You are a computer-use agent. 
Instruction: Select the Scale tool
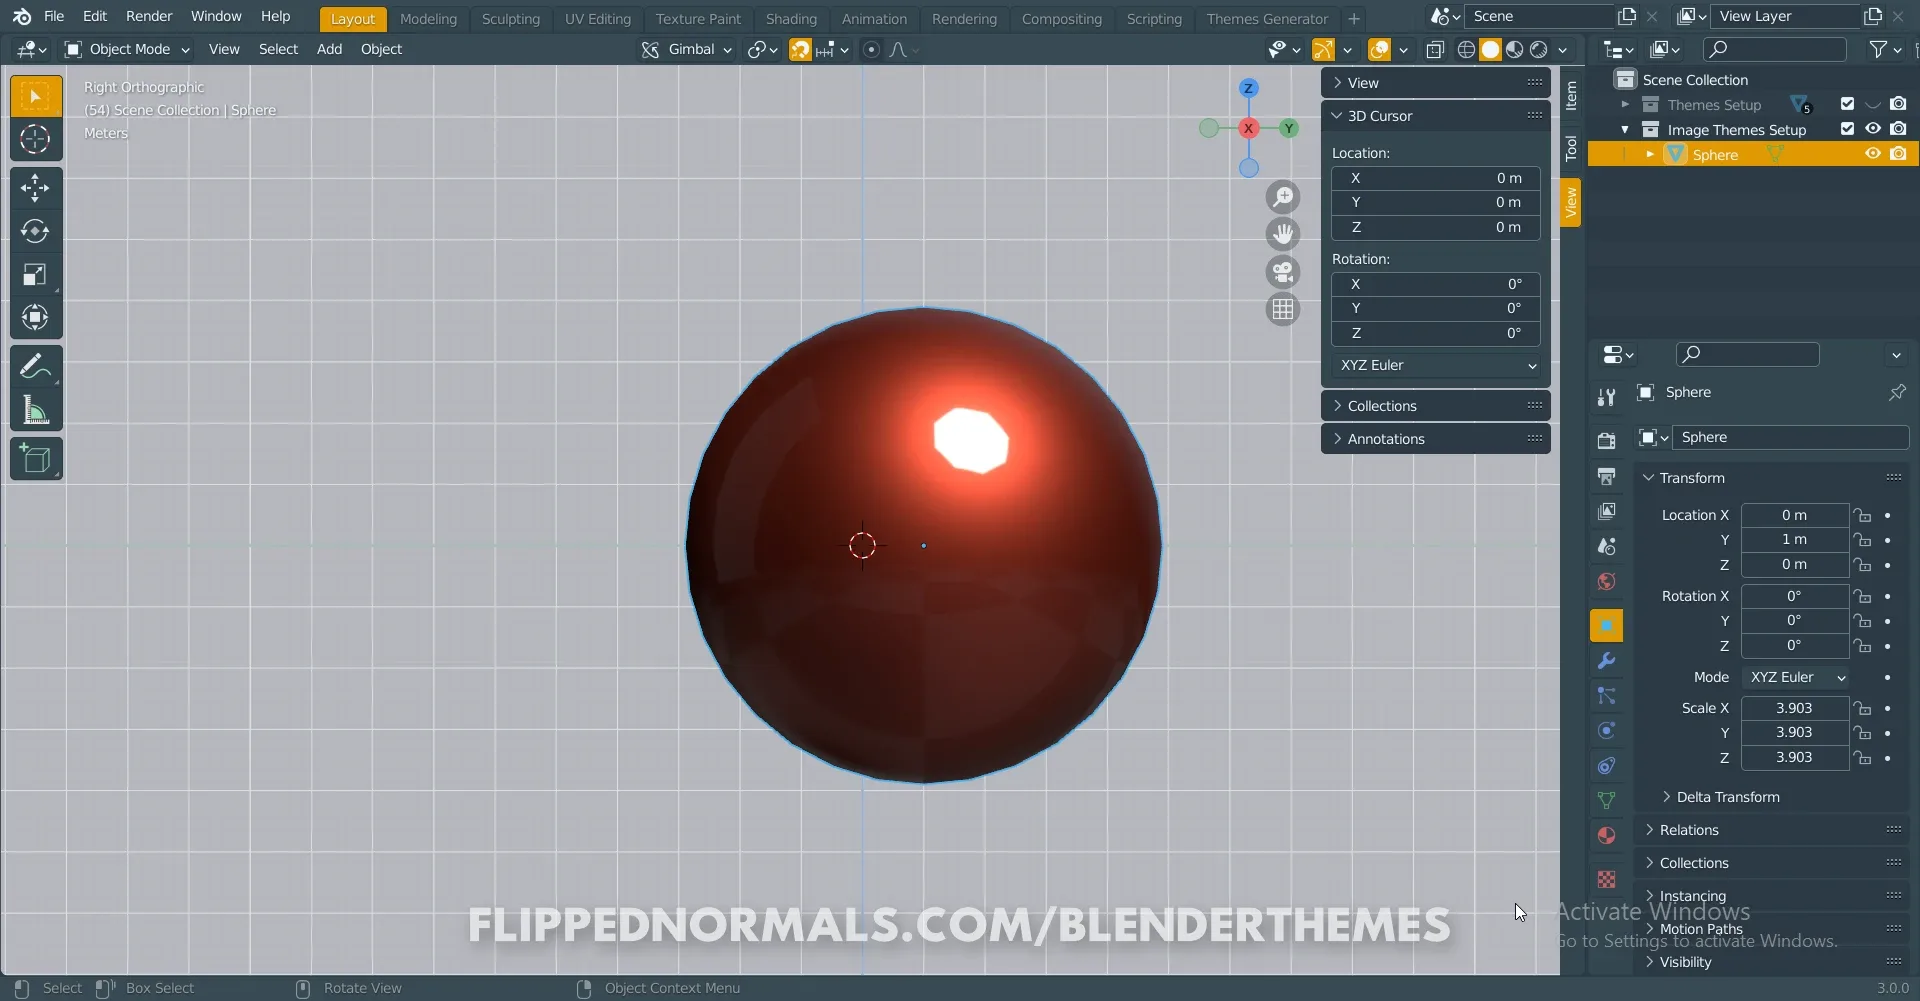36,274
